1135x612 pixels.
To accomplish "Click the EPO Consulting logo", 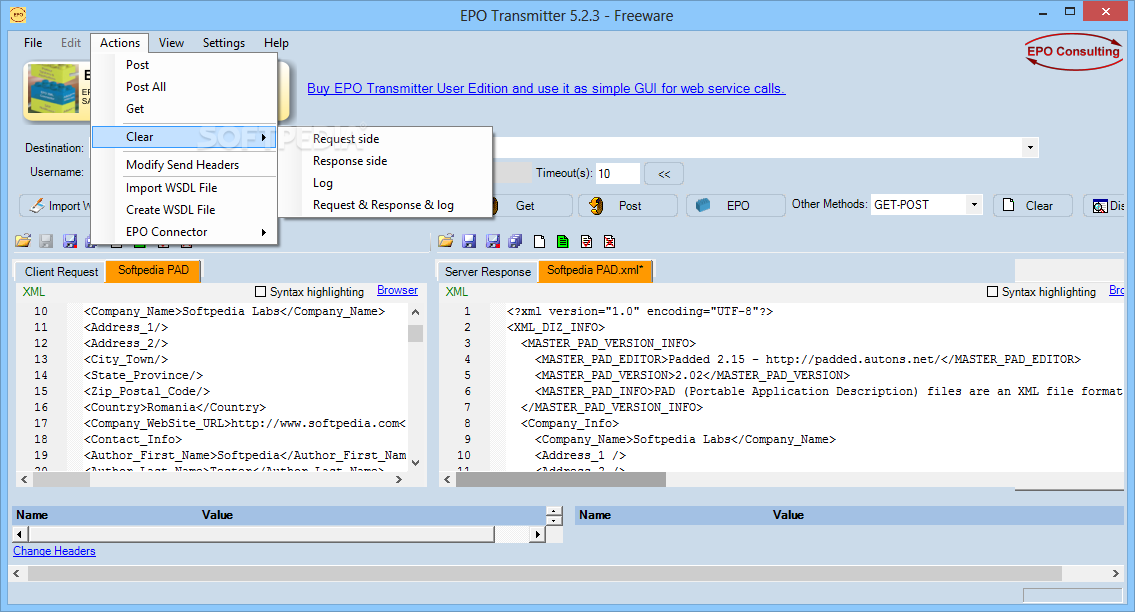I will click(1073, 52).
